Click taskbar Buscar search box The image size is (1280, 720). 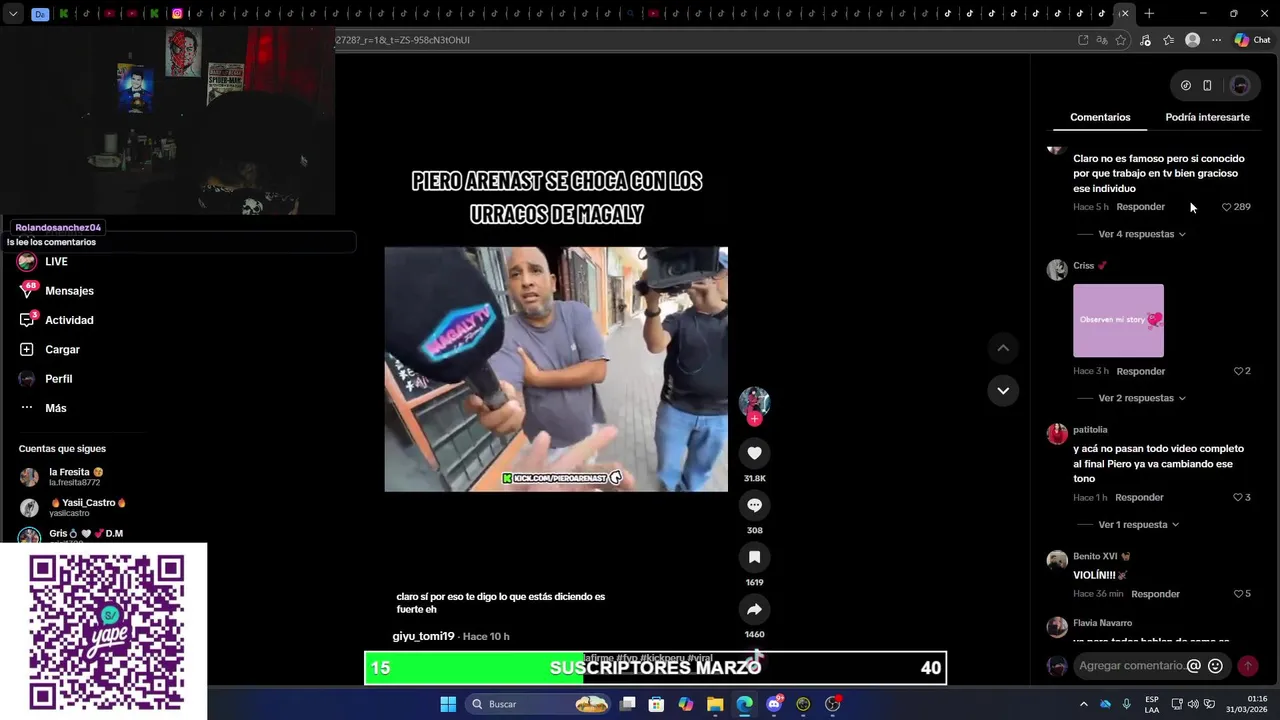pos(540,704)
